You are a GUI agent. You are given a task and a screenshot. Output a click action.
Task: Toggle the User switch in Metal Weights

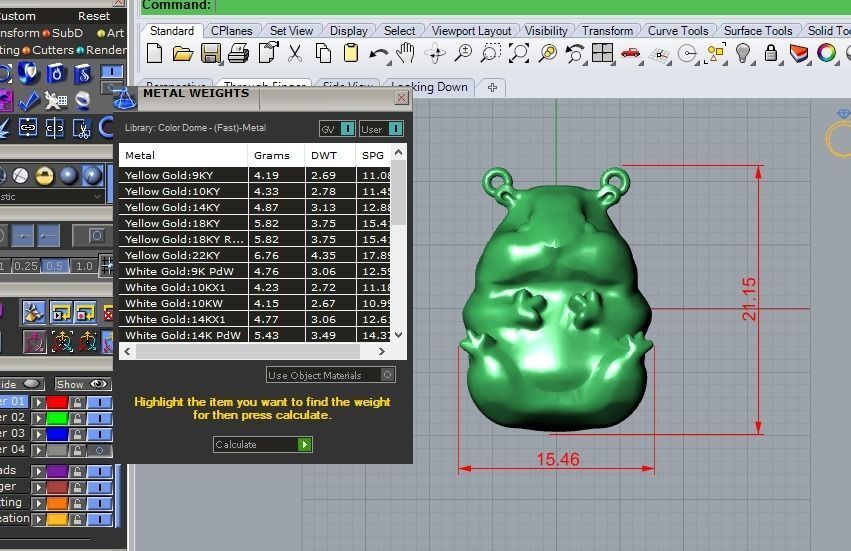382,129
